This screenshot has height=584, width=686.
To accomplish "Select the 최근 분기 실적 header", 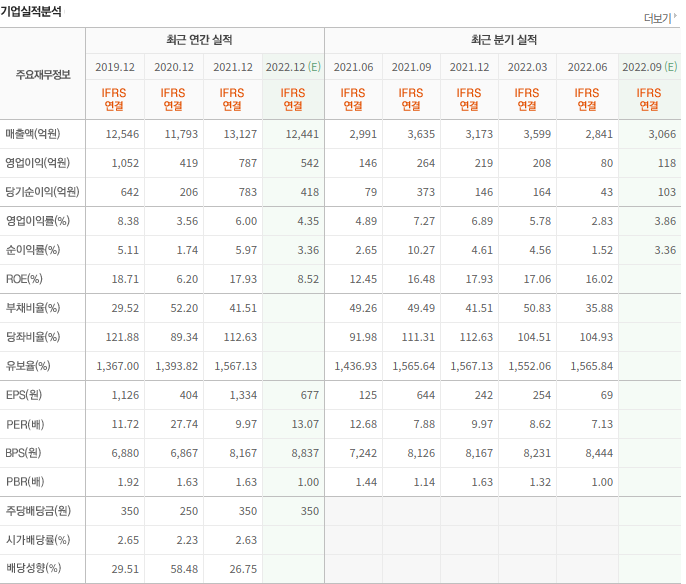I will [x=504, y=40].
